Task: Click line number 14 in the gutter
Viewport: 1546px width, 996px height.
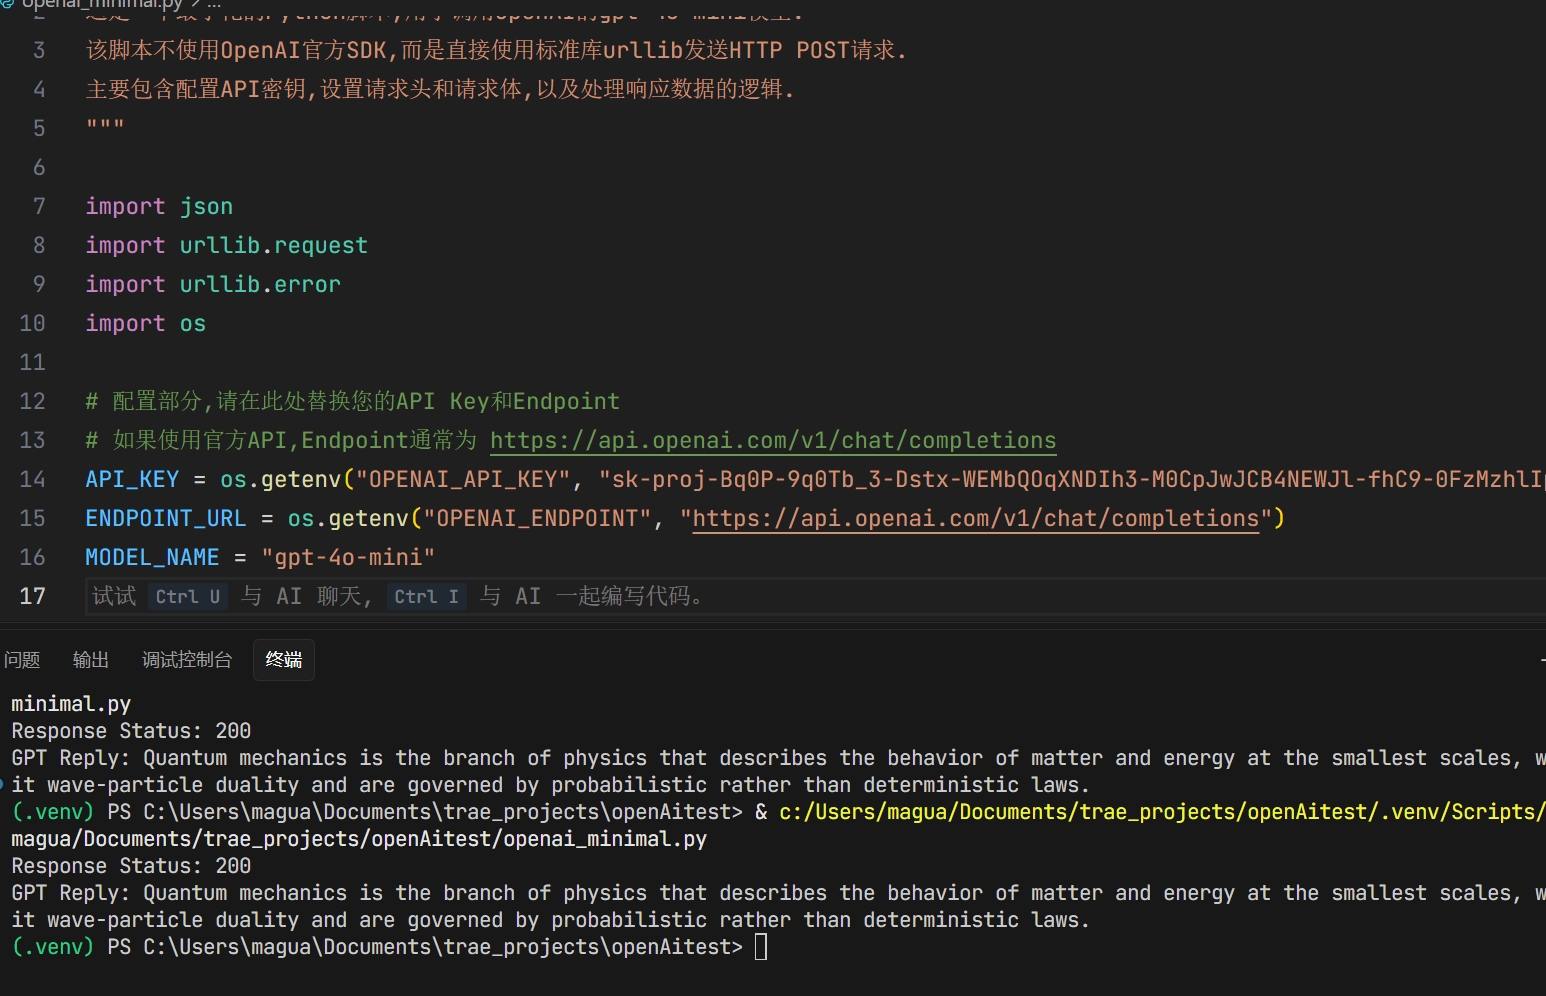Action: click(32, 480)
